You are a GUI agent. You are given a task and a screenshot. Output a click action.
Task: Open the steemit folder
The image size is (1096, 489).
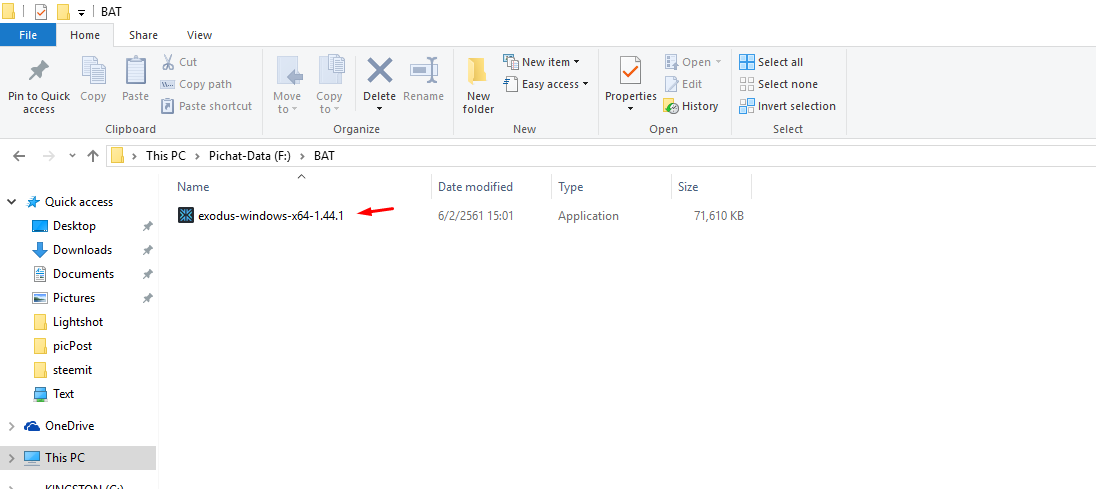tap(72, 370)
